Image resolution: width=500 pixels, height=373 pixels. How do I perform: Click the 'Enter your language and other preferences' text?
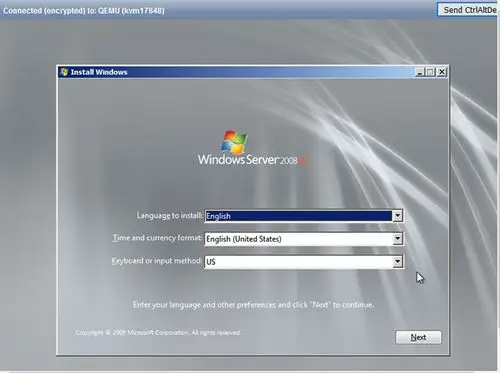tap(253, 305)
